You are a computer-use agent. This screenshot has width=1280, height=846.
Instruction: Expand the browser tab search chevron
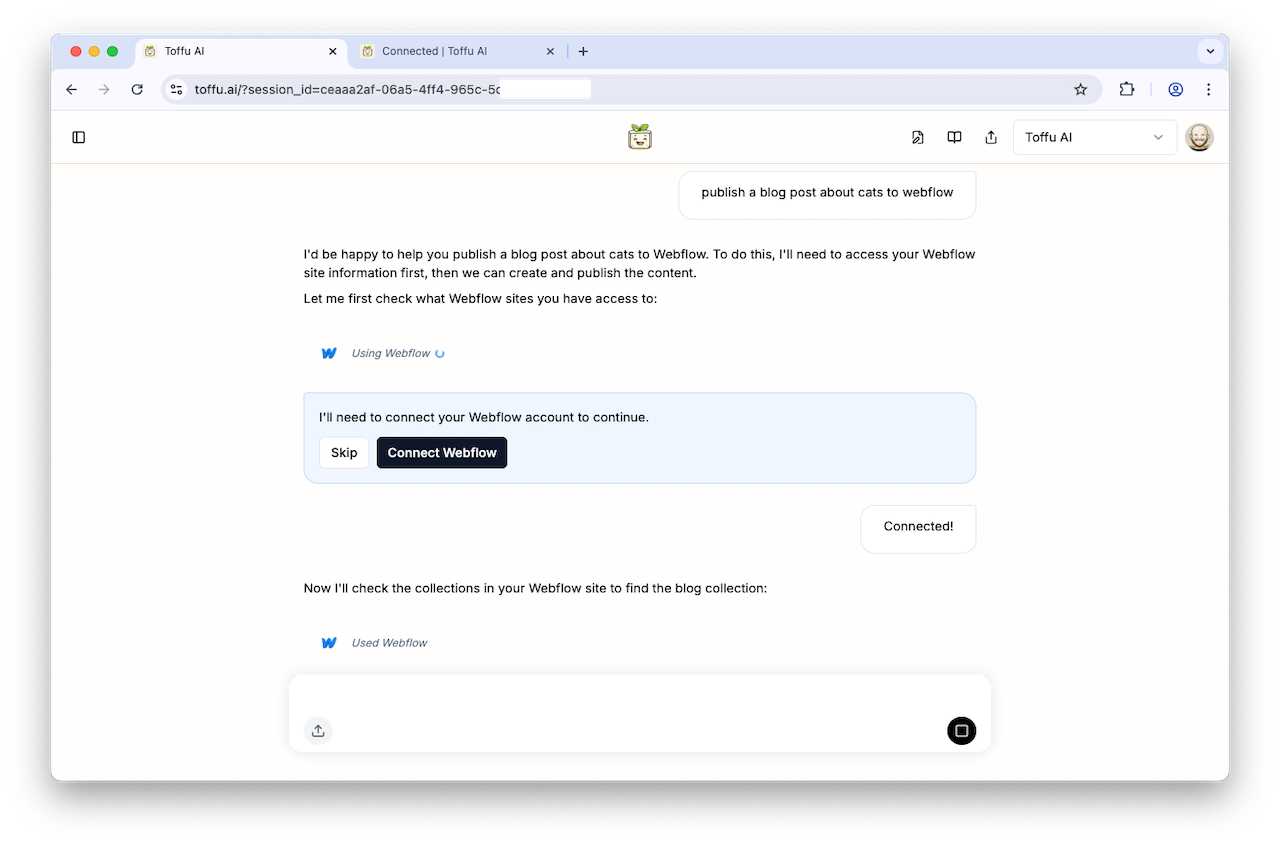tap(1210, 51)
